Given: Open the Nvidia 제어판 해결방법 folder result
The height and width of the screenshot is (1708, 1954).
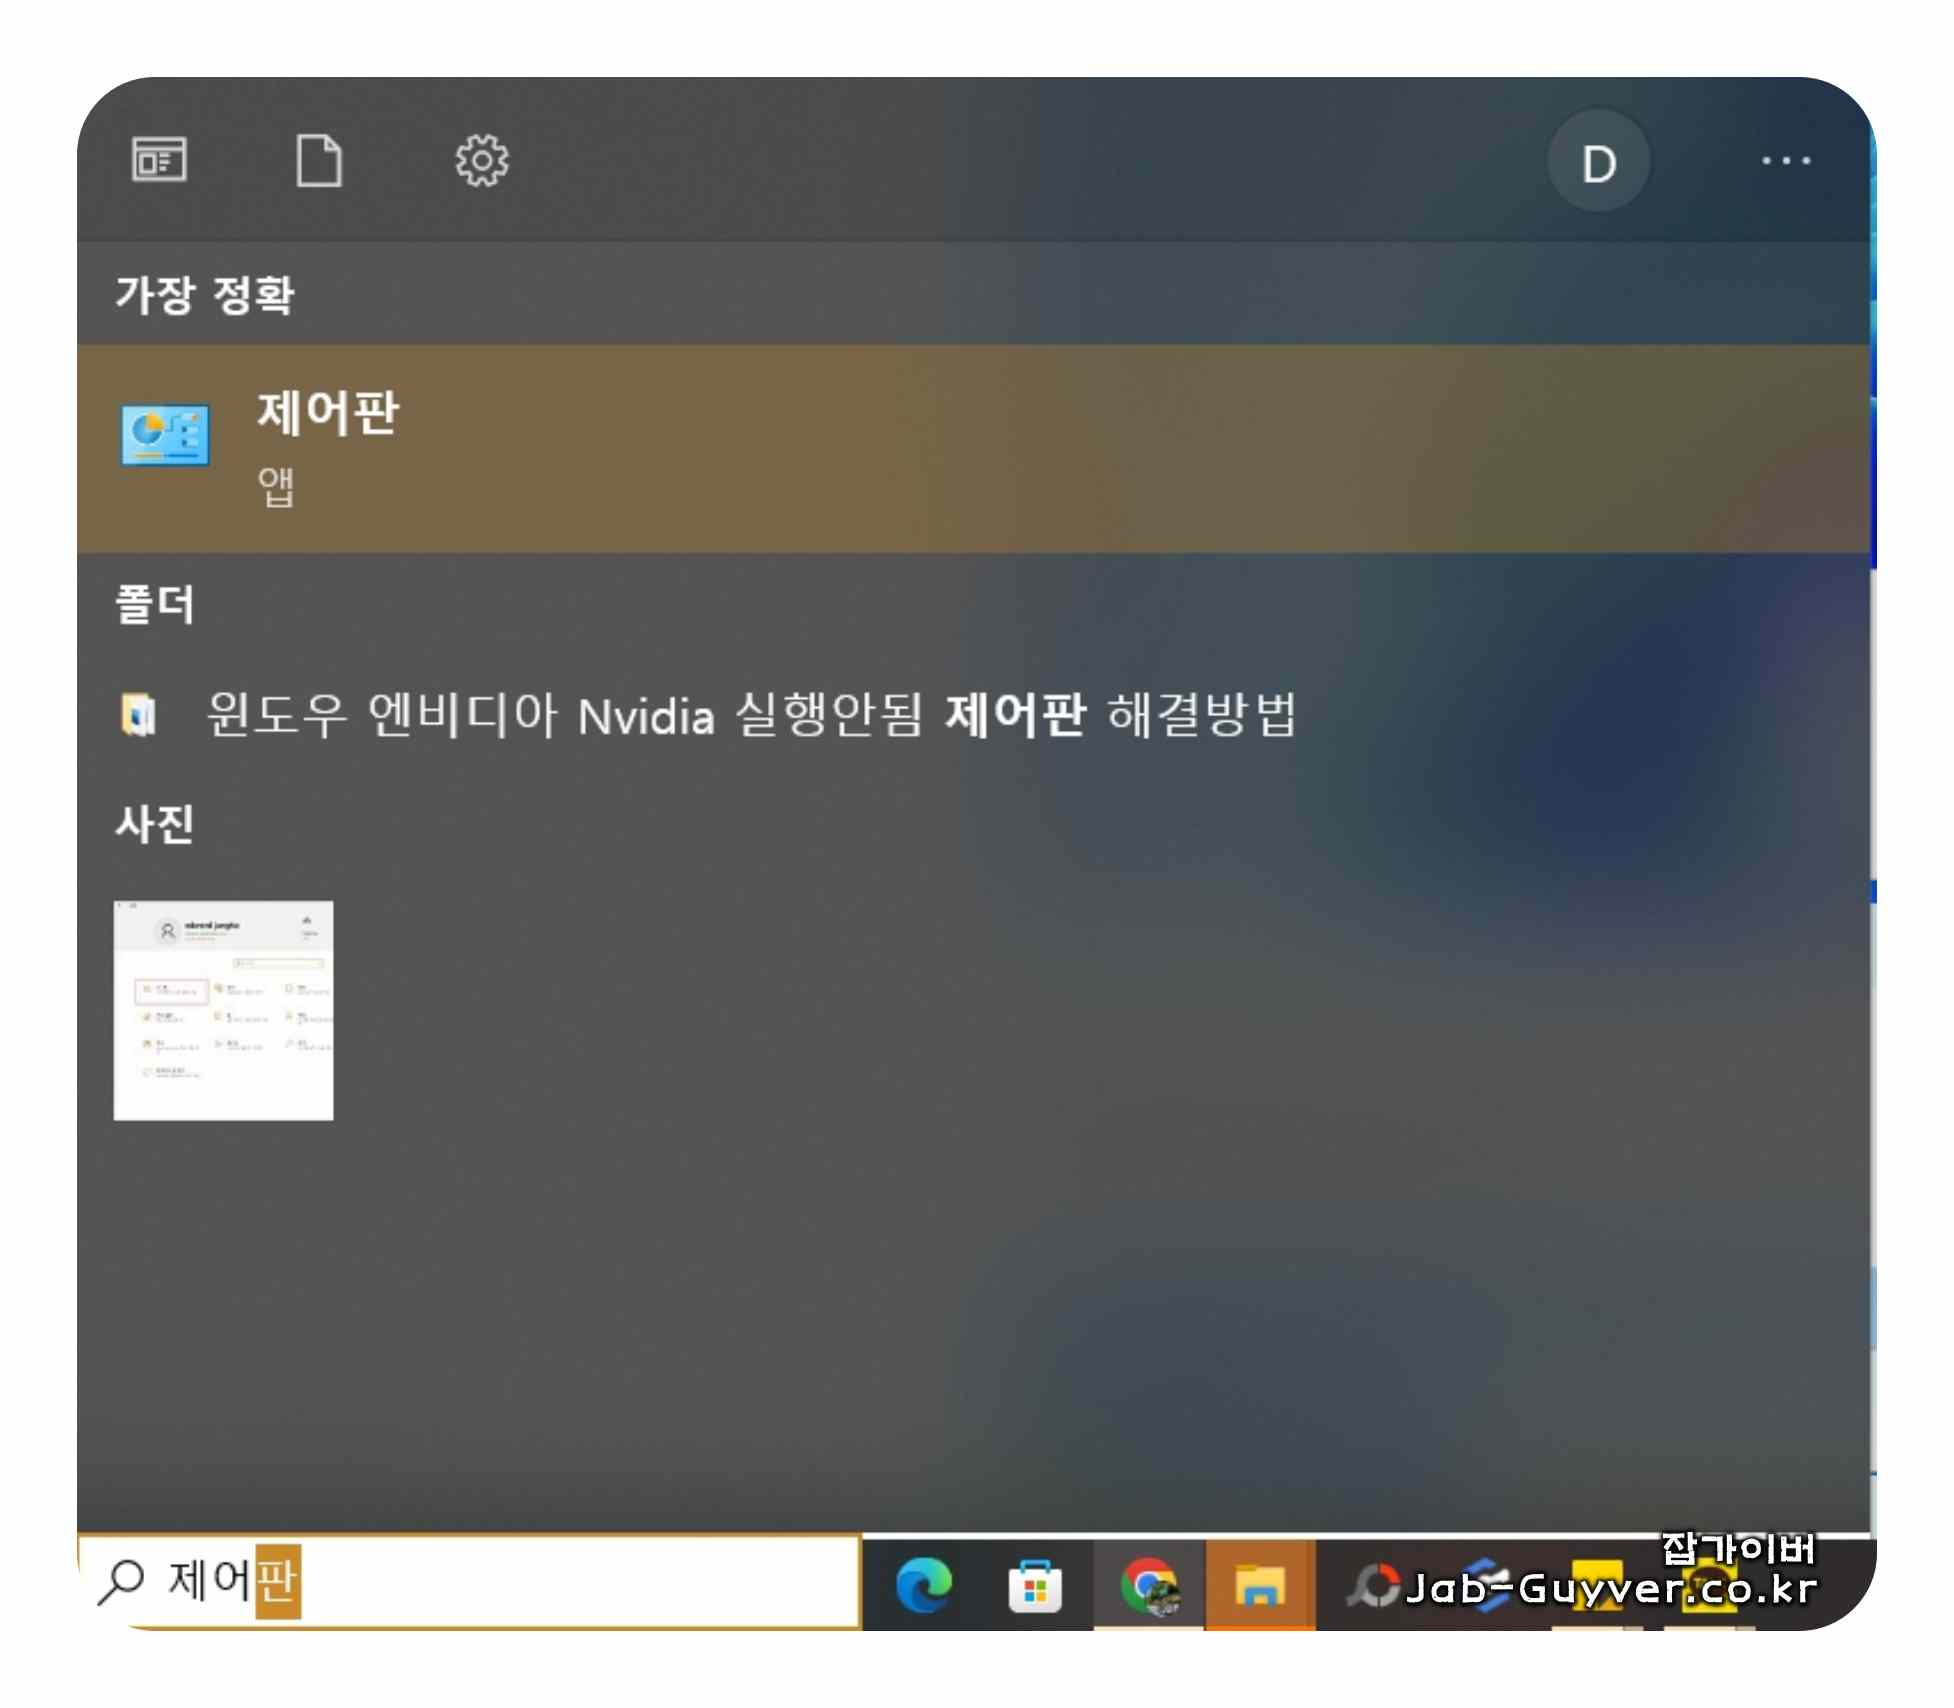Looking at the screenshot, I should (x=750, y=715).
